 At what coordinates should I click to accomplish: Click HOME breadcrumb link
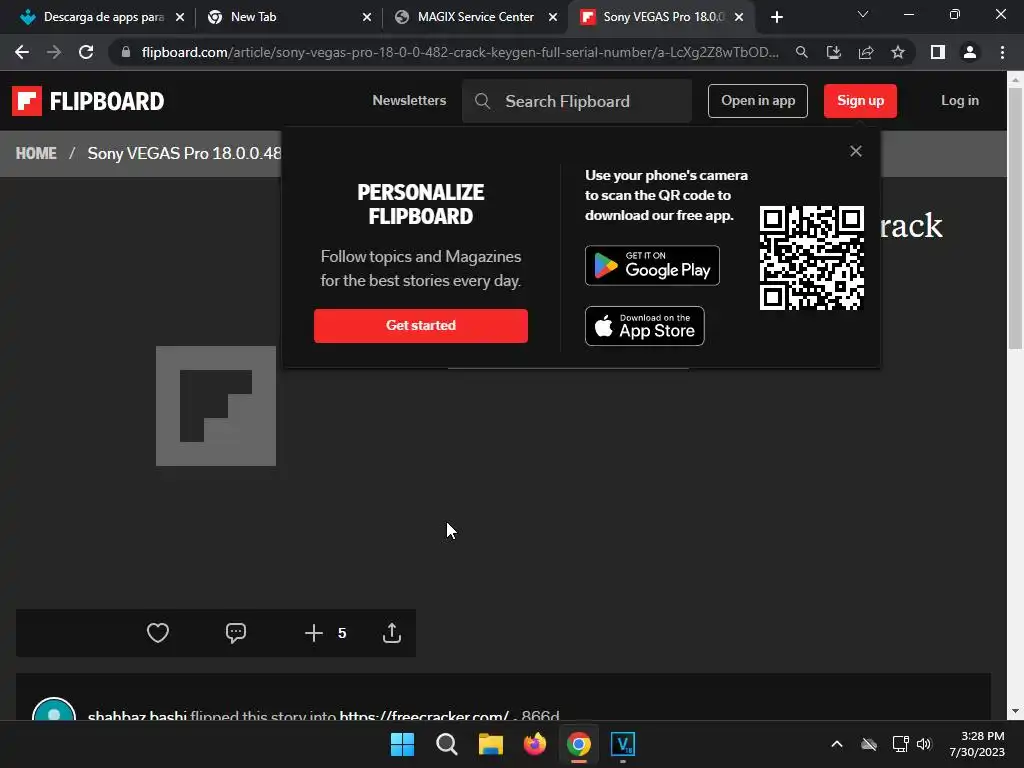[36, 153]
